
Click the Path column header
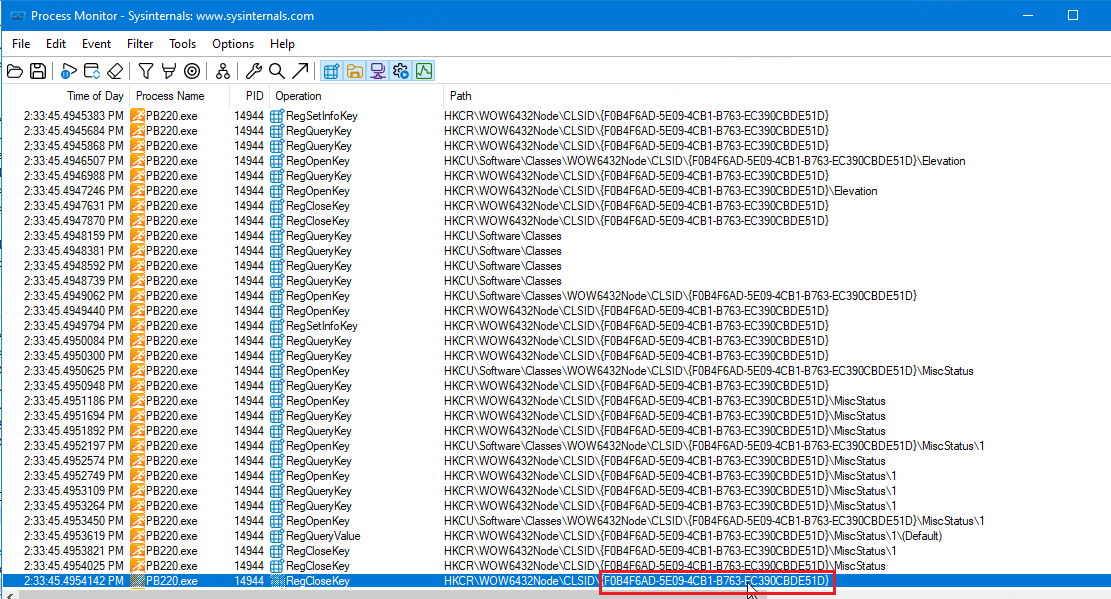tap(461, 96)
